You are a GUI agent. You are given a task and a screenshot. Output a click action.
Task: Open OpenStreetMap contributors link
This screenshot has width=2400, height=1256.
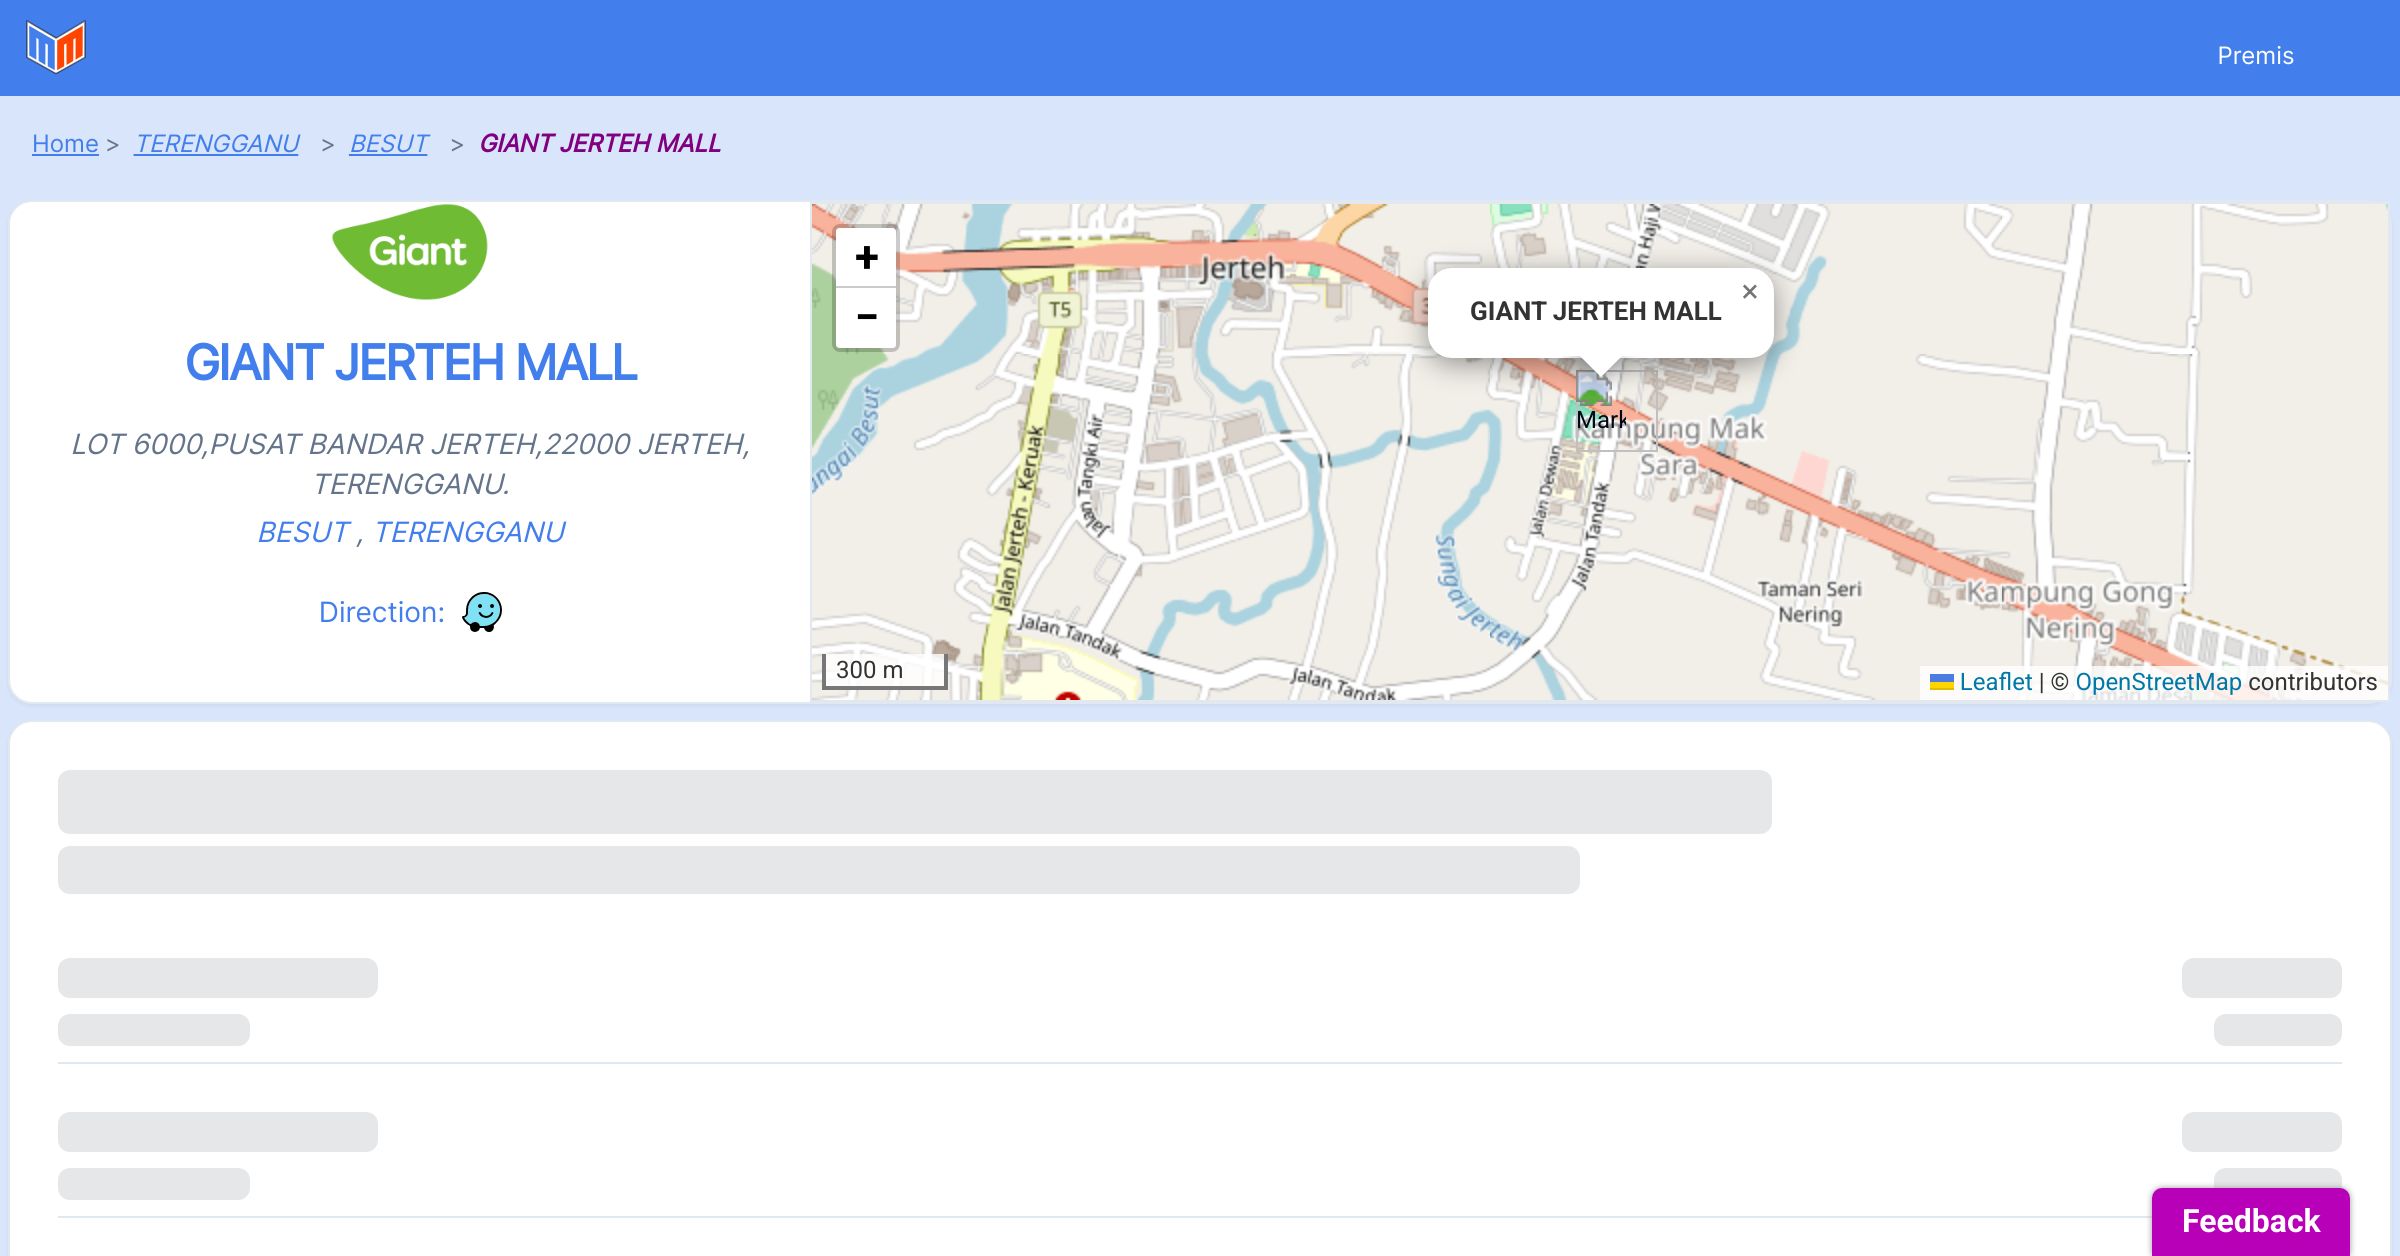tap(2158, 682)
